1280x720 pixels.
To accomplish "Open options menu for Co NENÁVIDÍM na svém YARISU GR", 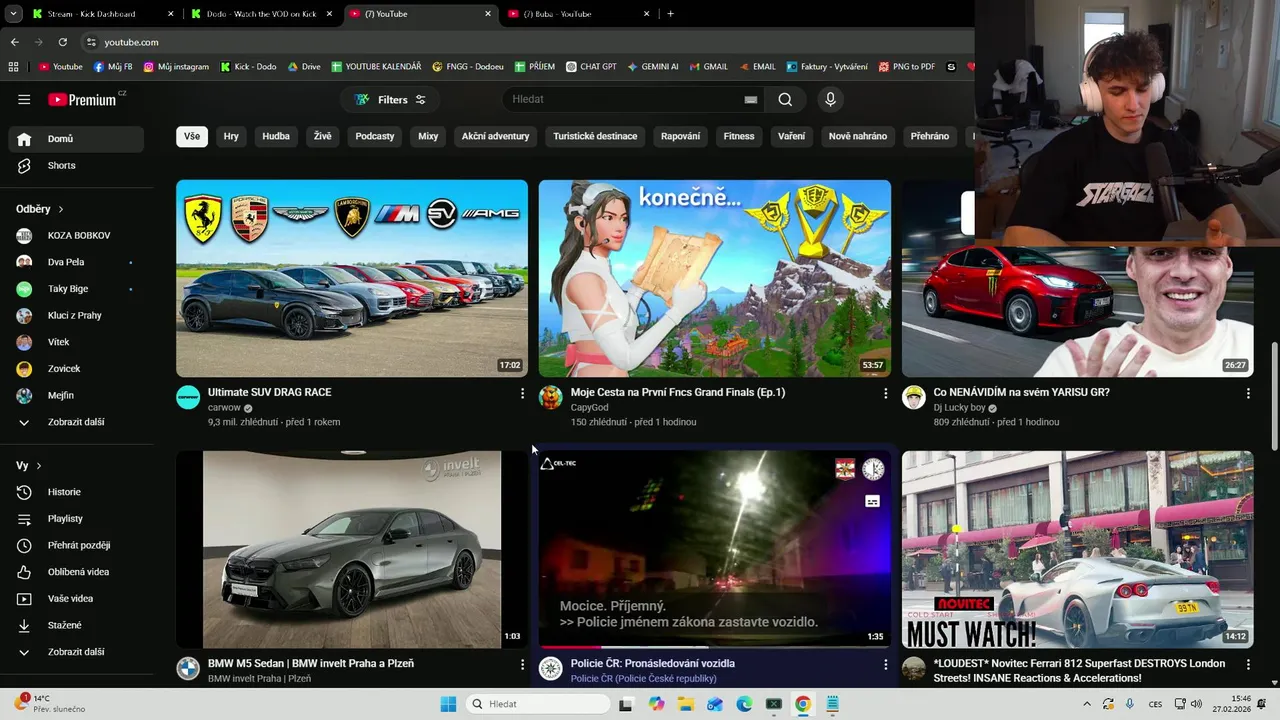I will [x=1248, y=394].
